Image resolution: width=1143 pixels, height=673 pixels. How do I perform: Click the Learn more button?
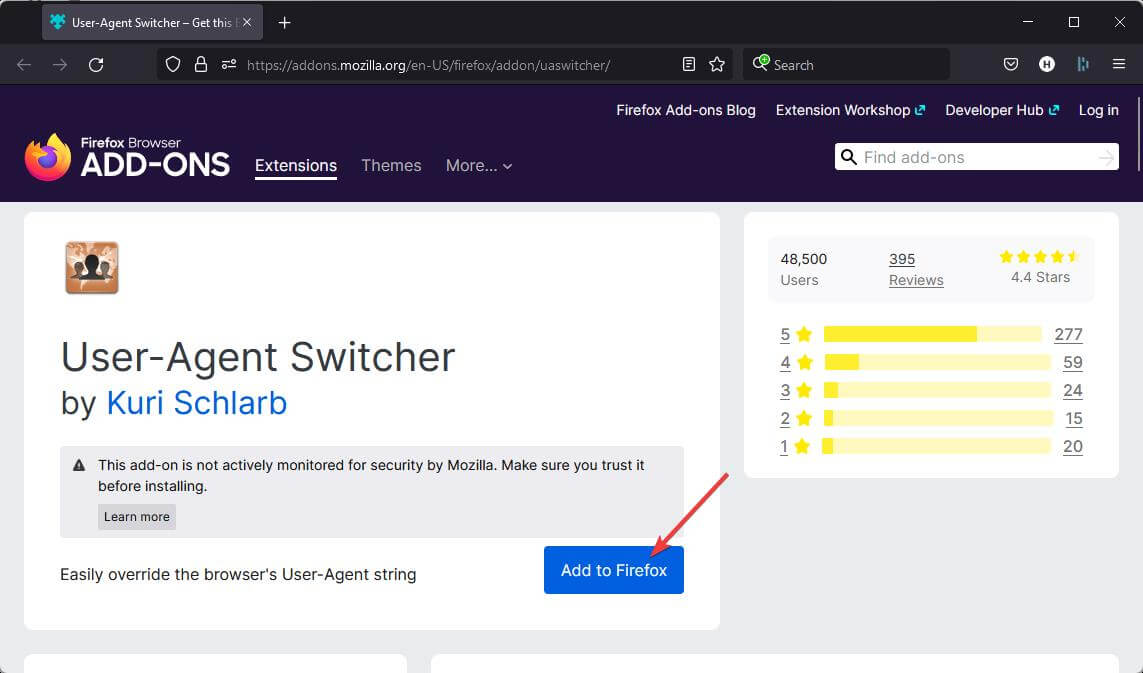[x=137, y=517]
